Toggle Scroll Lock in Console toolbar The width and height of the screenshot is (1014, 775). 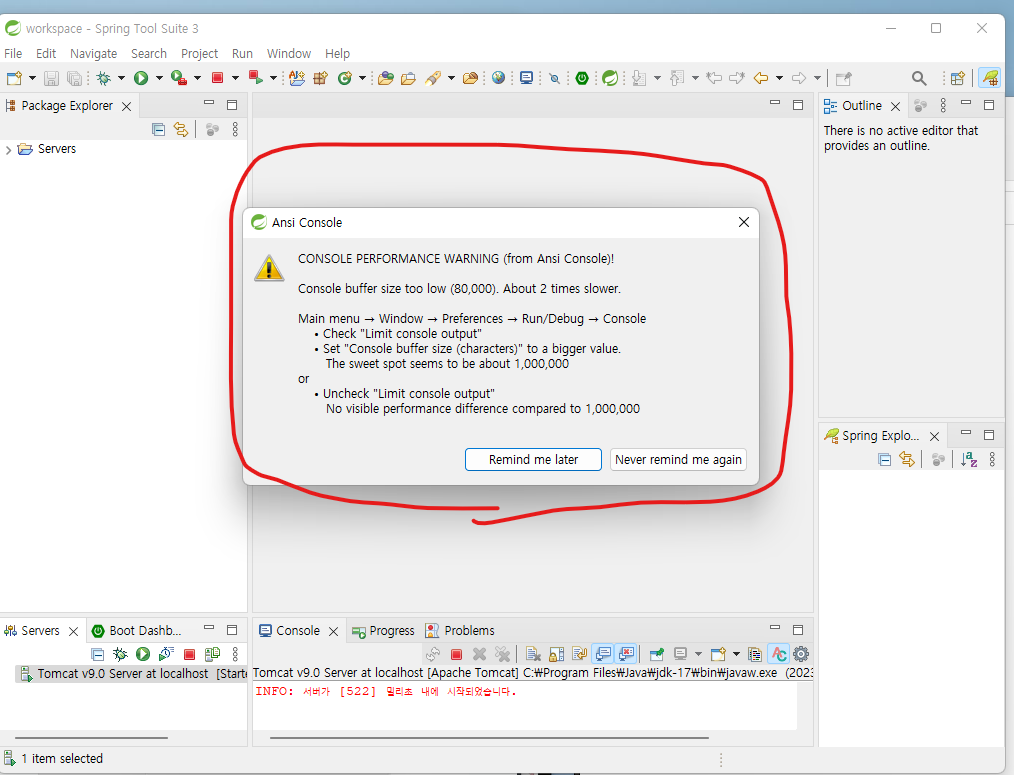pyautogui.click(x=557, y=654)
